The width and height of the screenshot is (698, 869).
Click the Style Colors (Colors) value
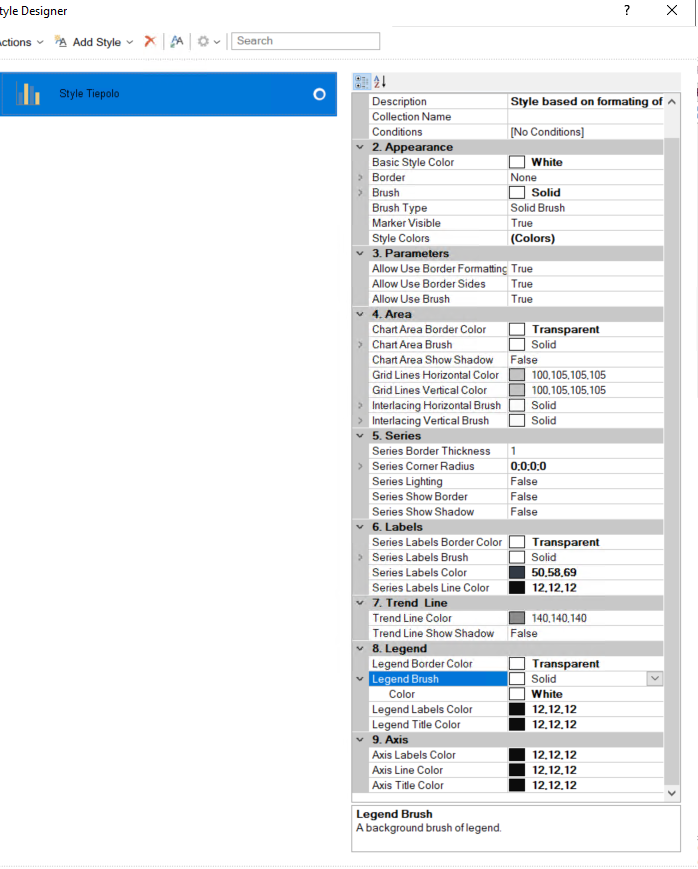point(533,238)
